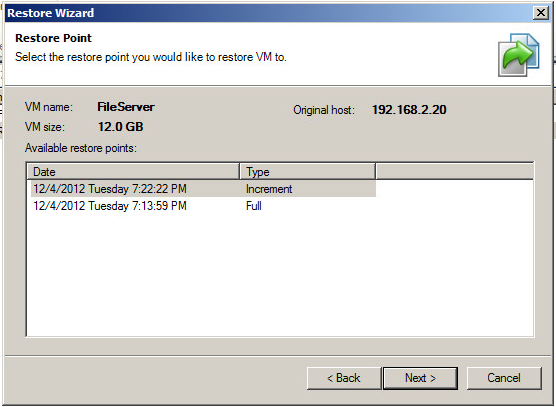Click the Available restore points label
556x407 pixels.
coord(81,148)
